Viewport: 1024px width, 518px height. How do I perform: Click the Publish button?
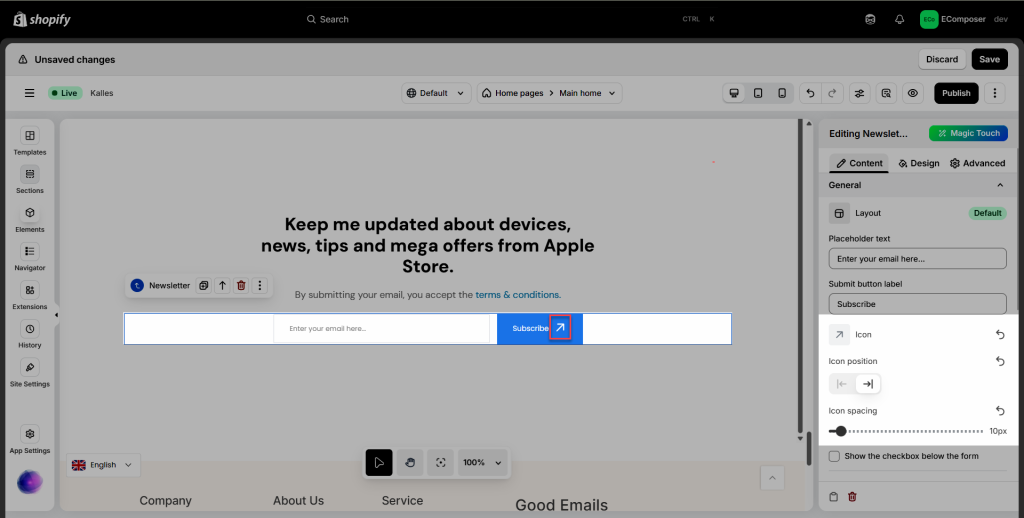pyautogui.click(x=955, y=93)
